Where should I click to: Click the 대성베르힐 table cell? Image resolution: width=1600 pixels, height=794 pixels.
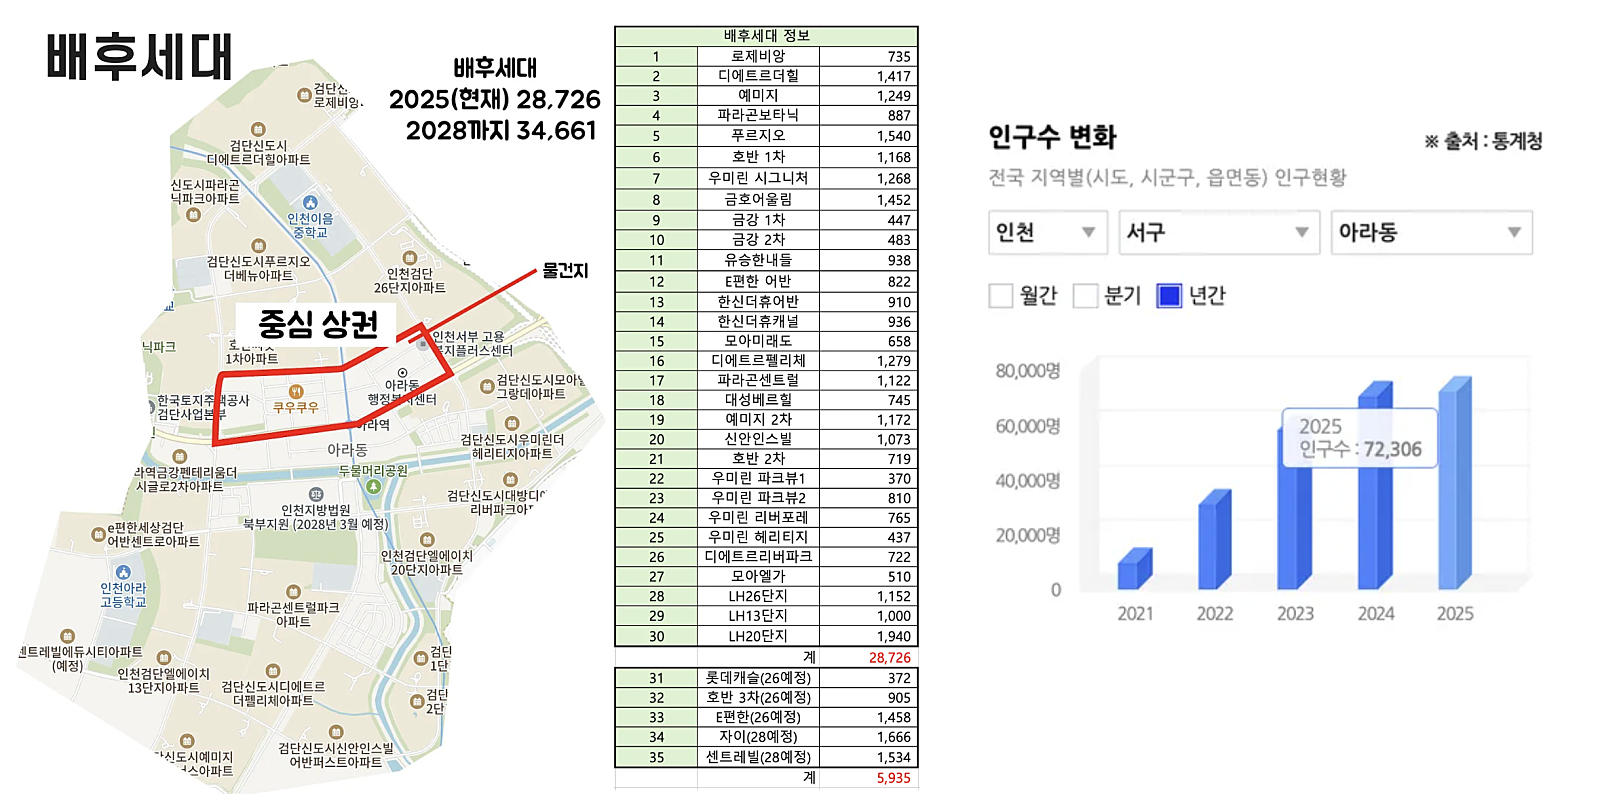[758, 399]
